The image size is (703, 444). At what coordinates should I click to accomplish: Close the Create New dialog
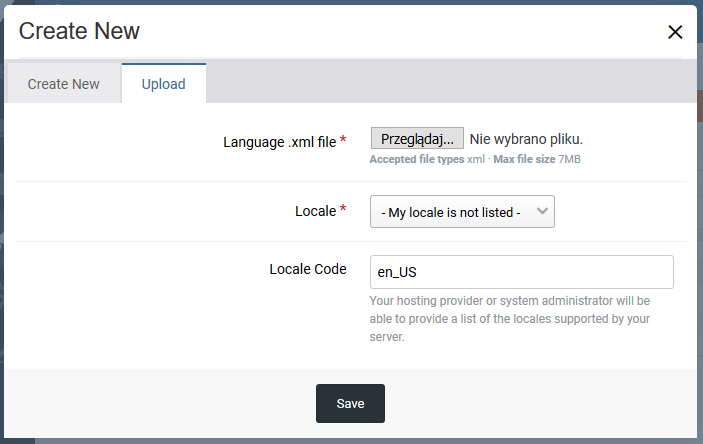(x=675, y=32)
